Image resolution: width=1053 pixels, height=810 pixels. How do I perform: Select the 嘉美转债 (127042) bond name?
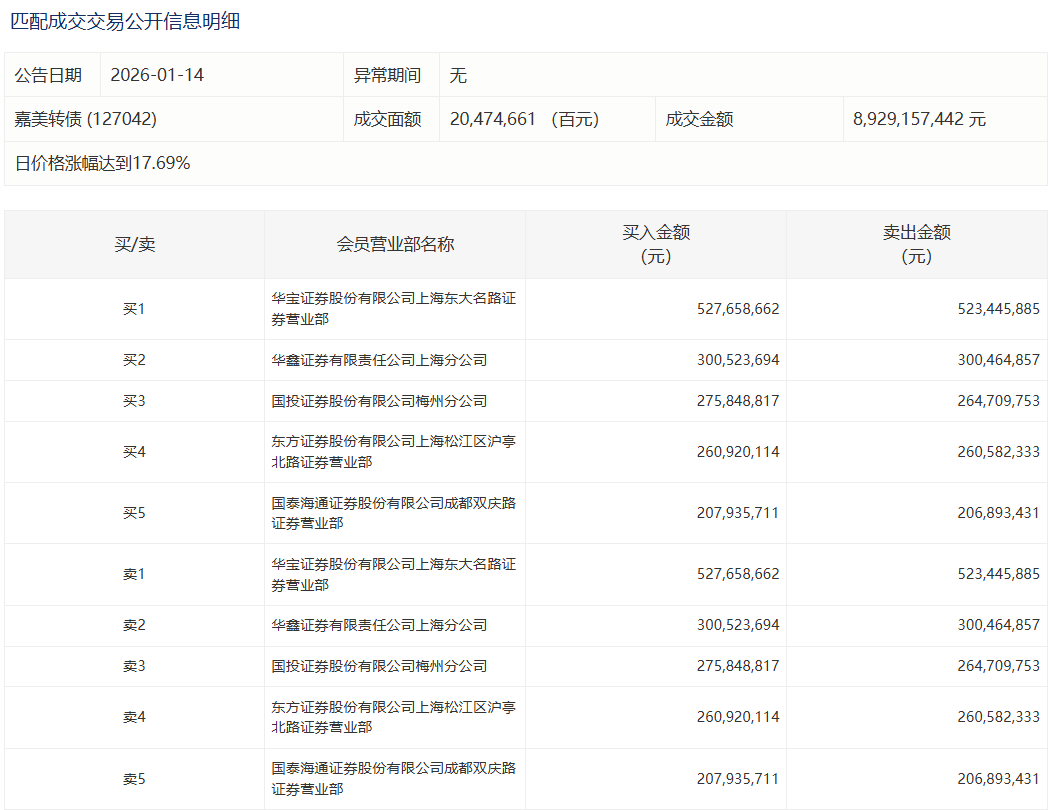tap(85, 119)
